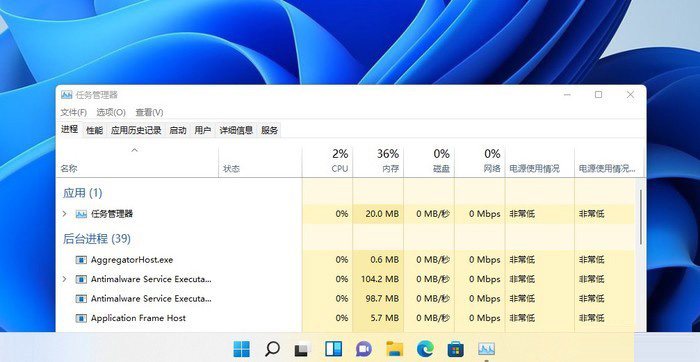Click the sort arrow above 名称 column
Image resolution: width=700 pixels, height=362 pixels.
(x=134, y=150)
